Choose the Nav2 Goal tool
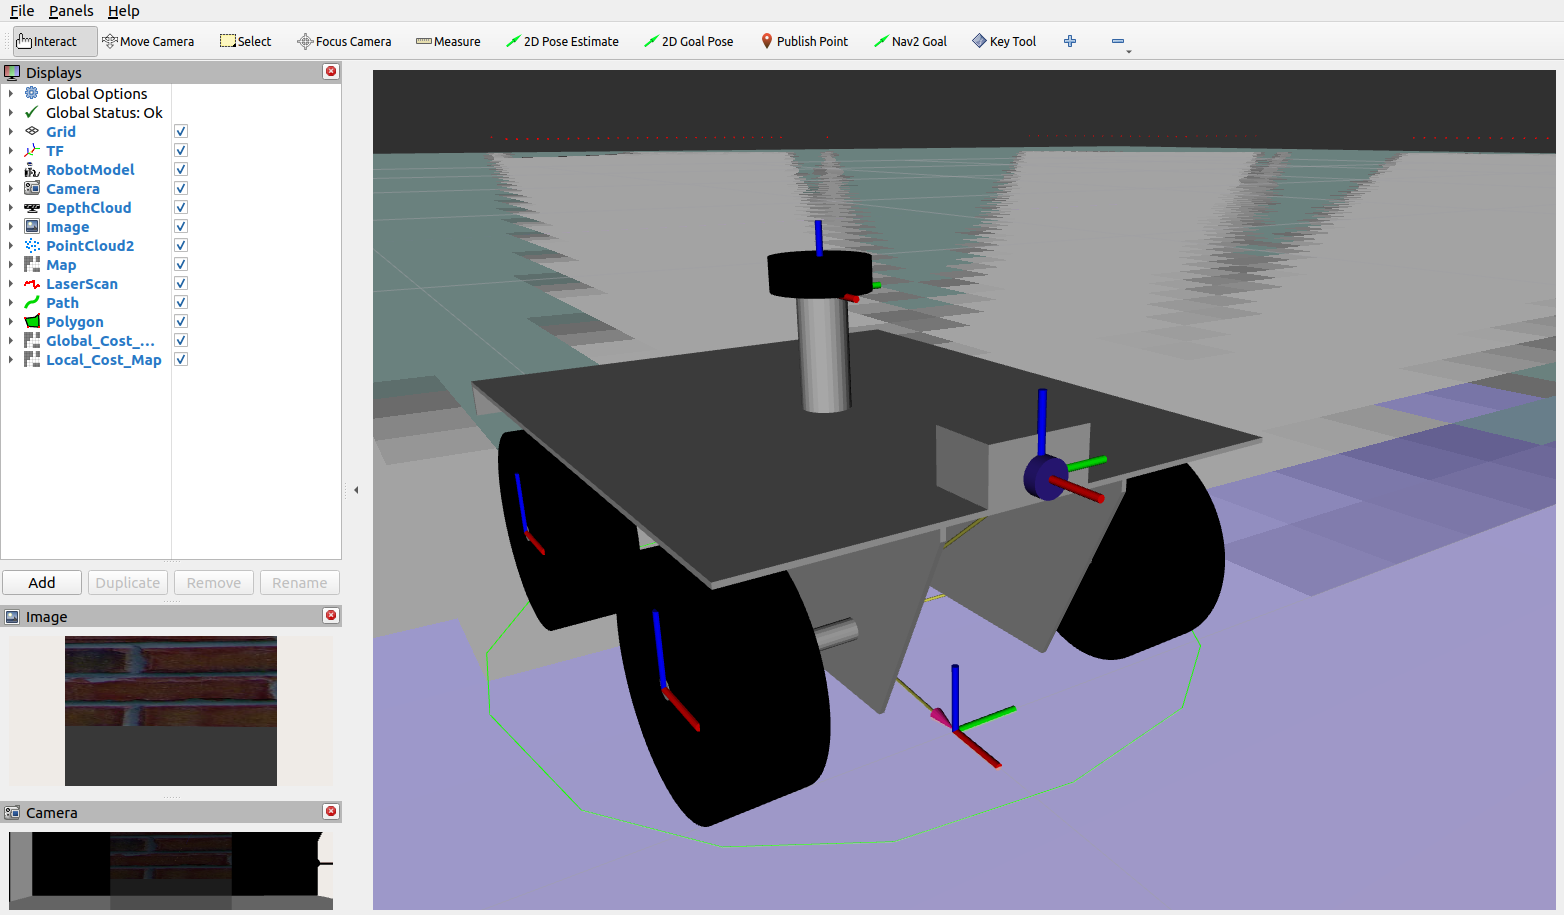Screen dimensions: 1564x915 click(910, 41)
